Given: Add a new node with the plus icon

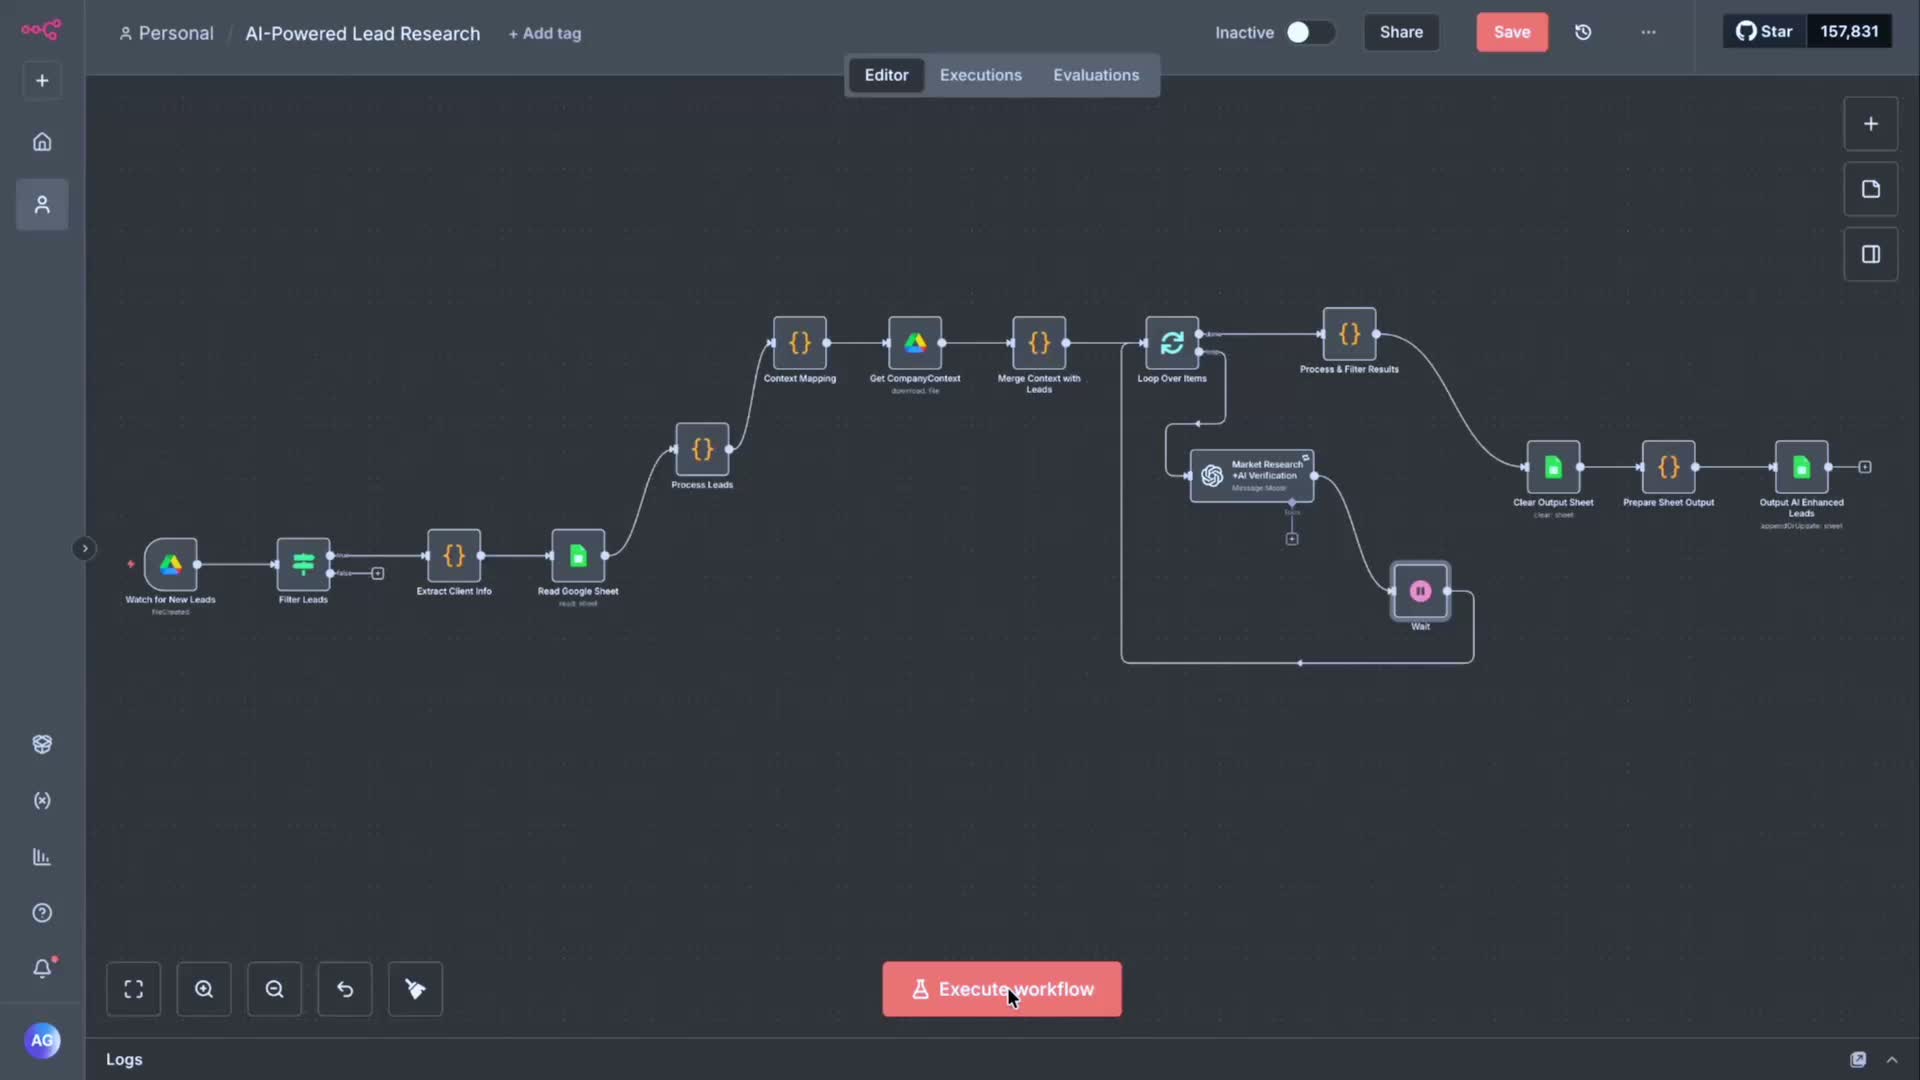Looking at the screenshot, I should [1870, 123].
